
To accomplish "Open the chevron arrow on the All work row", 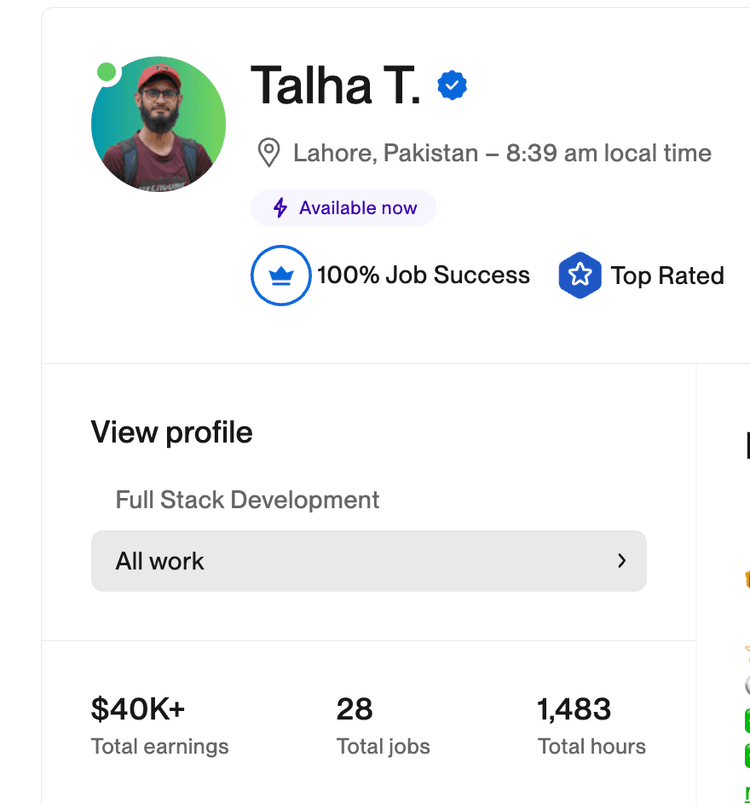I will pyautogui.click(x=621, y=561).
